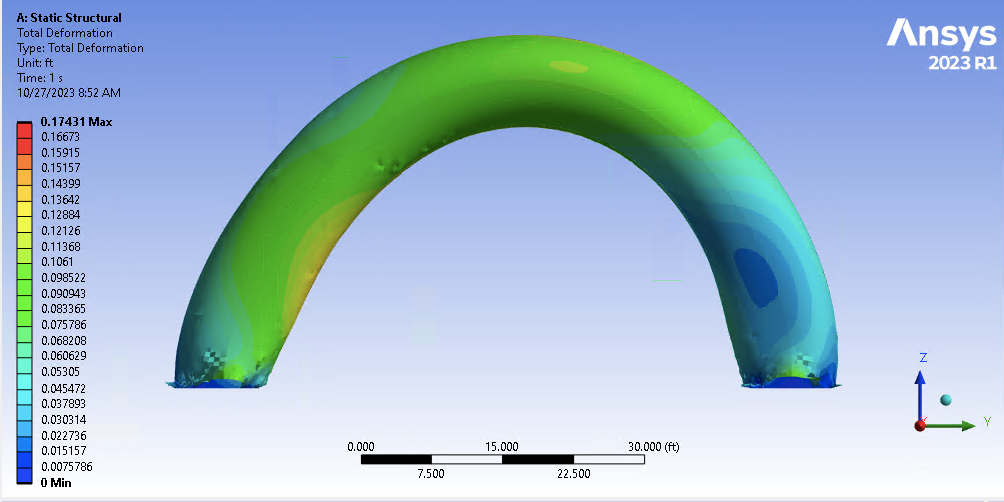Click the '0.05305' legend value
The width and height of the screenshot is (1004, 502).
click(x=60, y=372)
